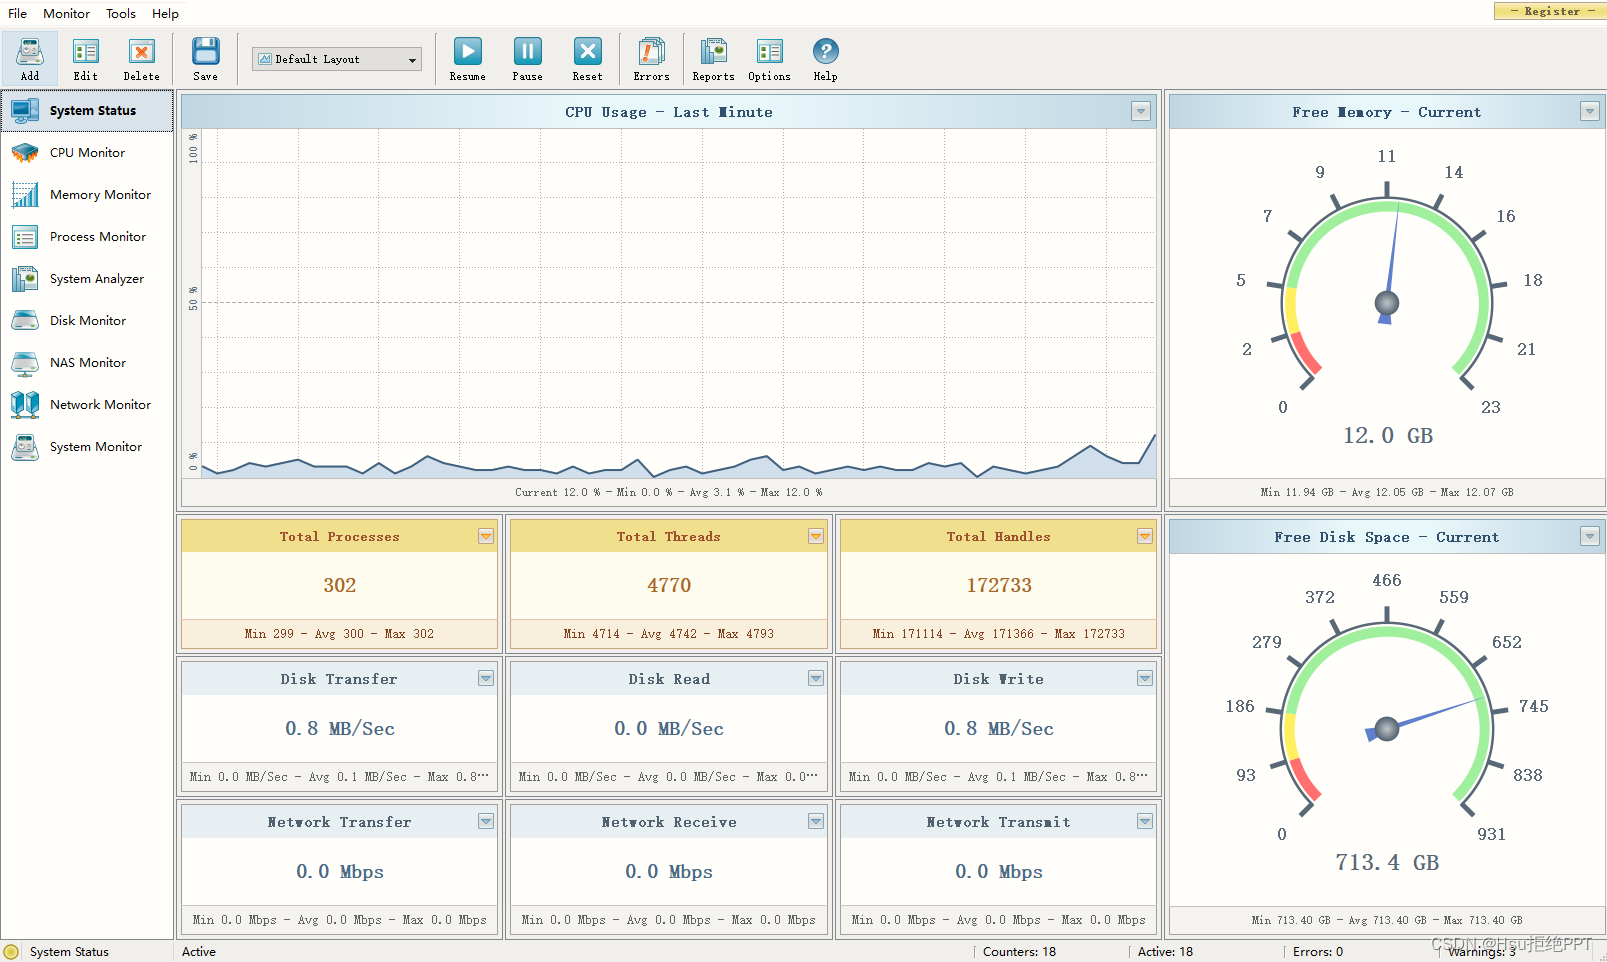Image resolution: width=1607 pixels, height=962 pixels.
Task: Resume monitoring with the Resume button
Action: pyautogui.click(x=467, y=58)
